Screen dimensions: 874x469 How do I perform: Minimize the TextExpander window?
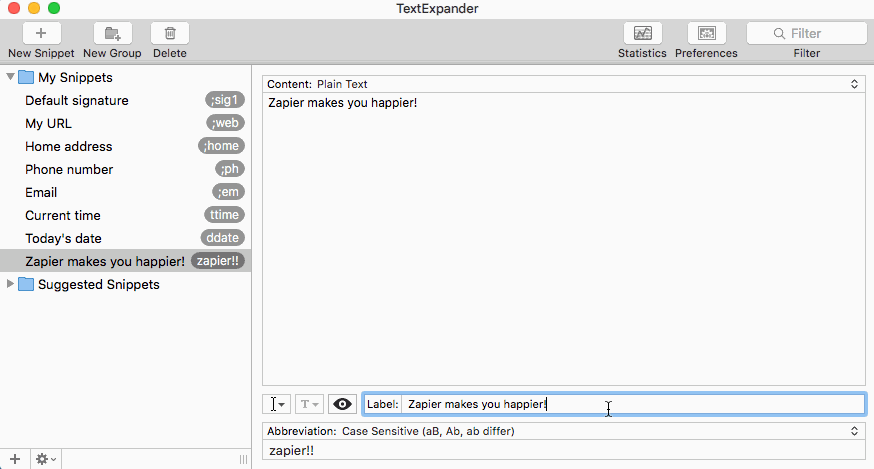pyautogui.click(x=34, y=8)
